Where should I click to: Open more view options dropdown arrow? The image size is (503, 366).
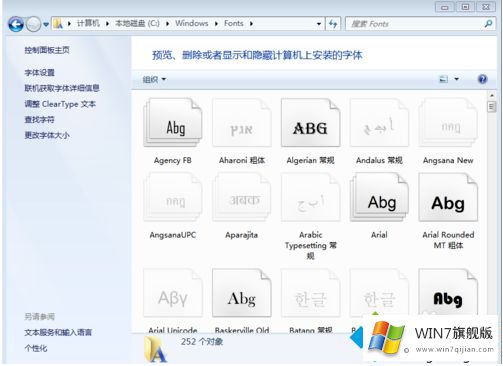457,79
